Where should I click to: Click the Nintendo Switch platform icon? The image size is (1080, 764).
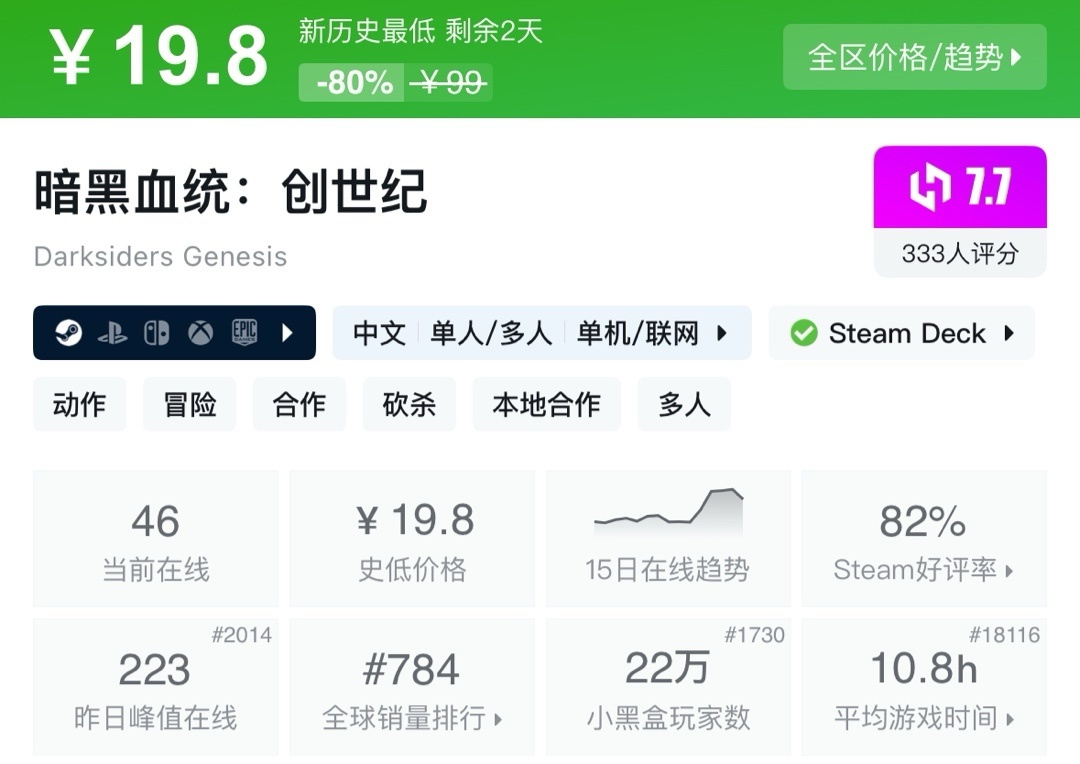click(157, 333)
